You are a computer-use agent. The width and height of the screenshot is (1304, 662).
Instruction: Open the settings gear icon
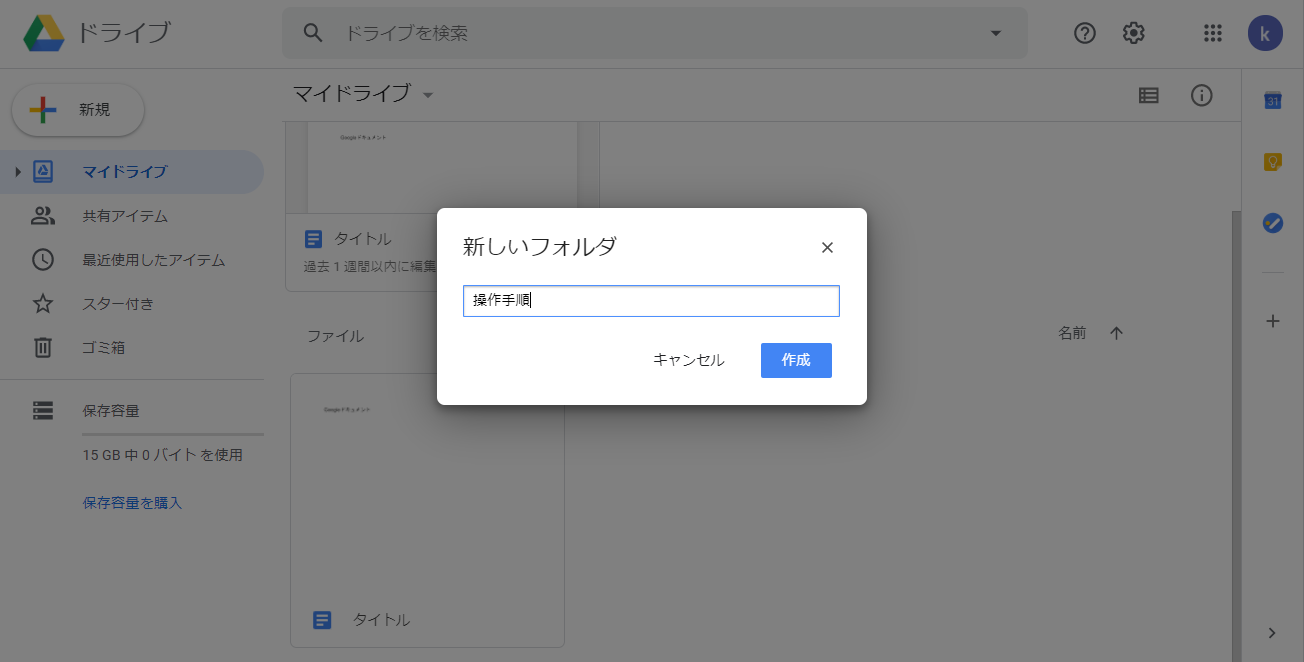1133,33
